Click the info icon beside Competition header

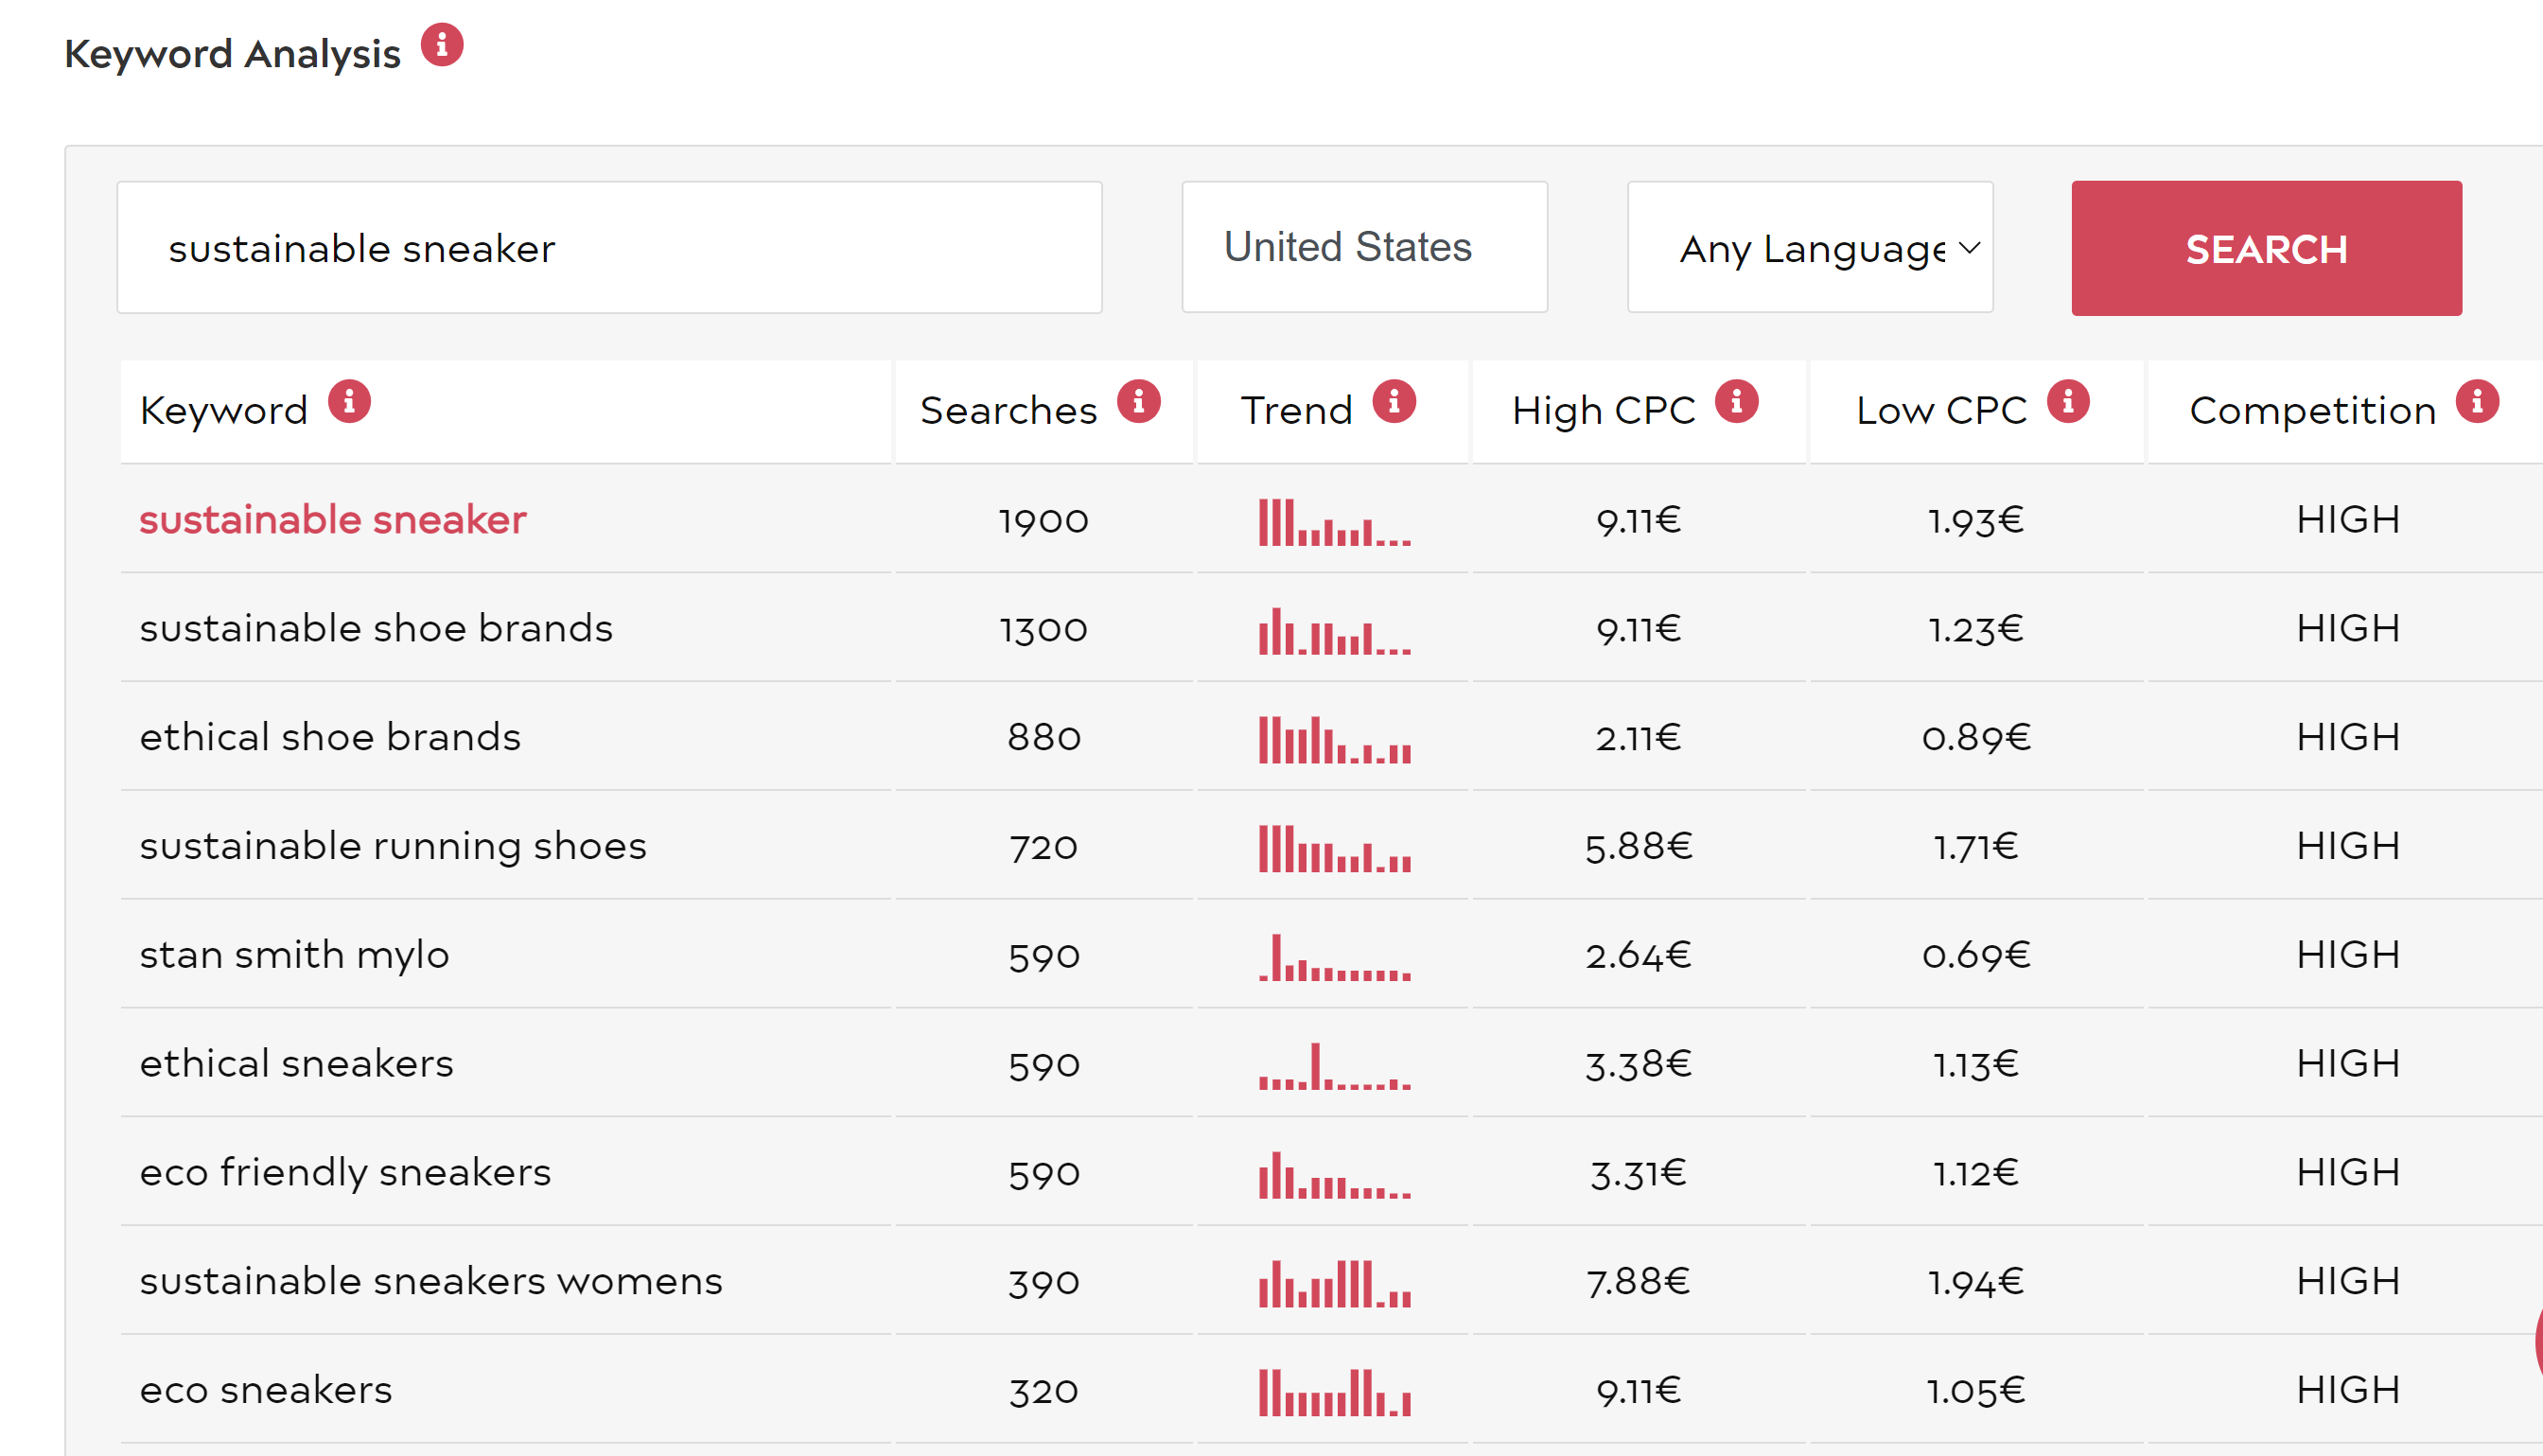pos(2477,402)
